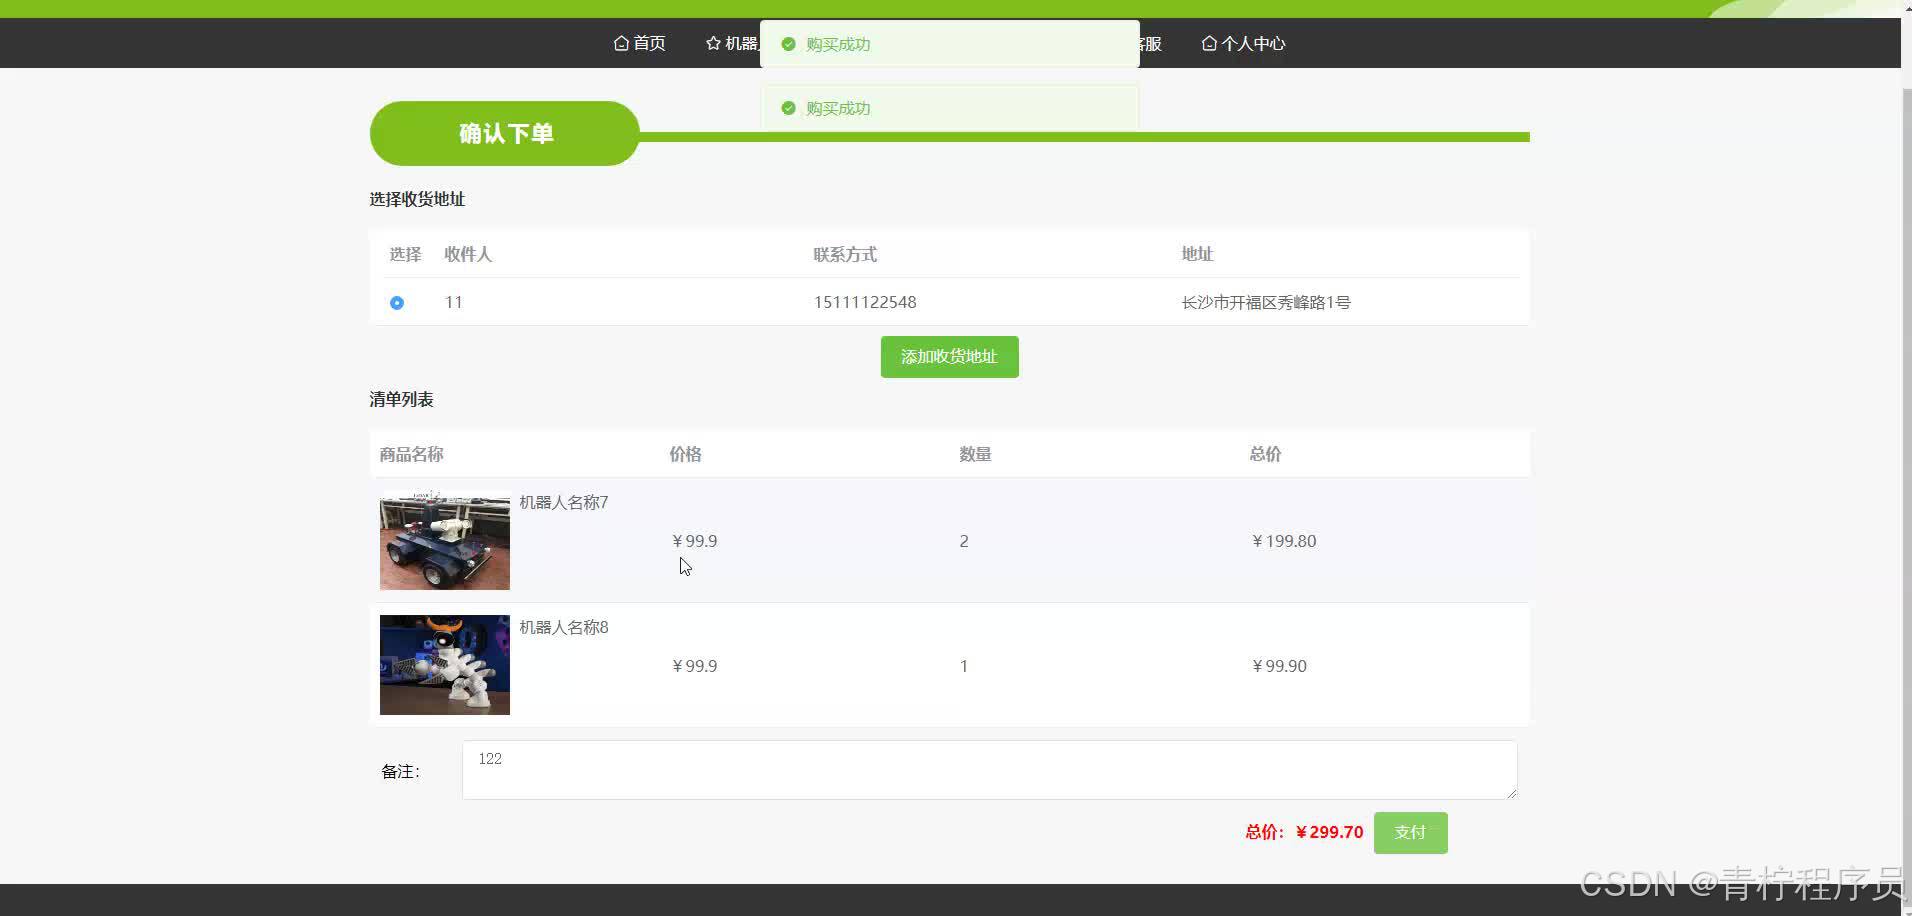This screenshot has height=916, width=1912.
Task: Click the 备注 remarks text area
Action: click(x=989, y=770)
